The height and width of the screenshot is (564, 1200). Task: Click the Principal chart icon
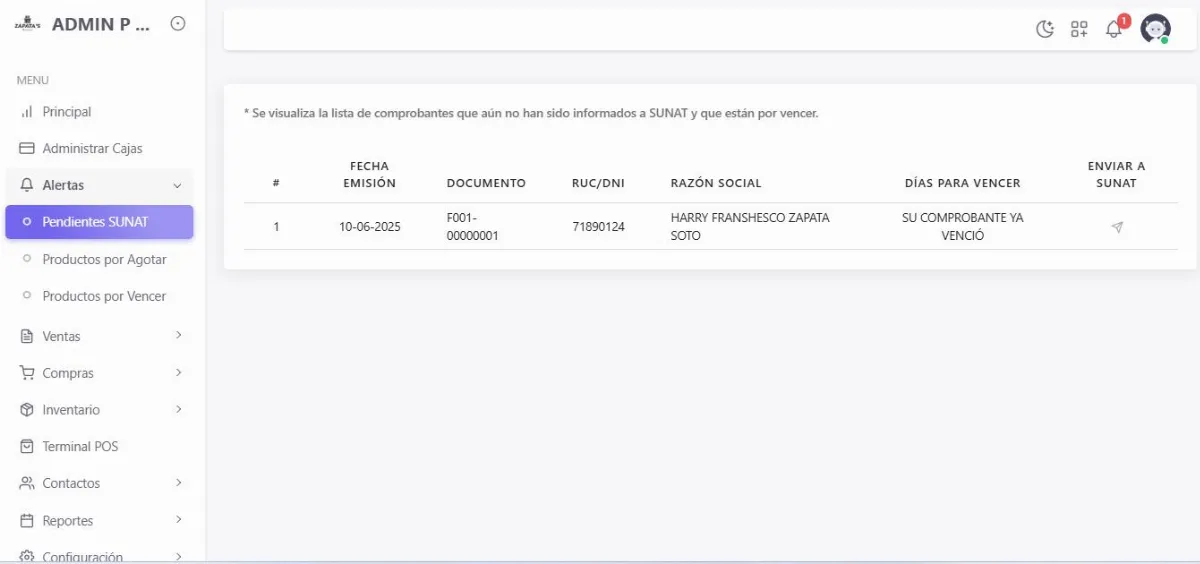tap(27, 112)
